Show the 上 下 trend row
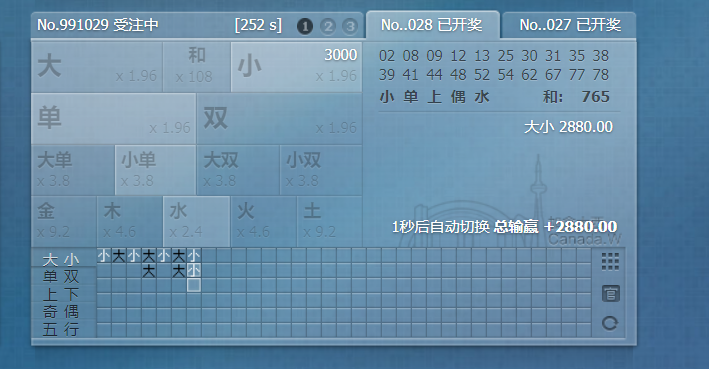This screenshot has height=369, width=709. (61, 294)
